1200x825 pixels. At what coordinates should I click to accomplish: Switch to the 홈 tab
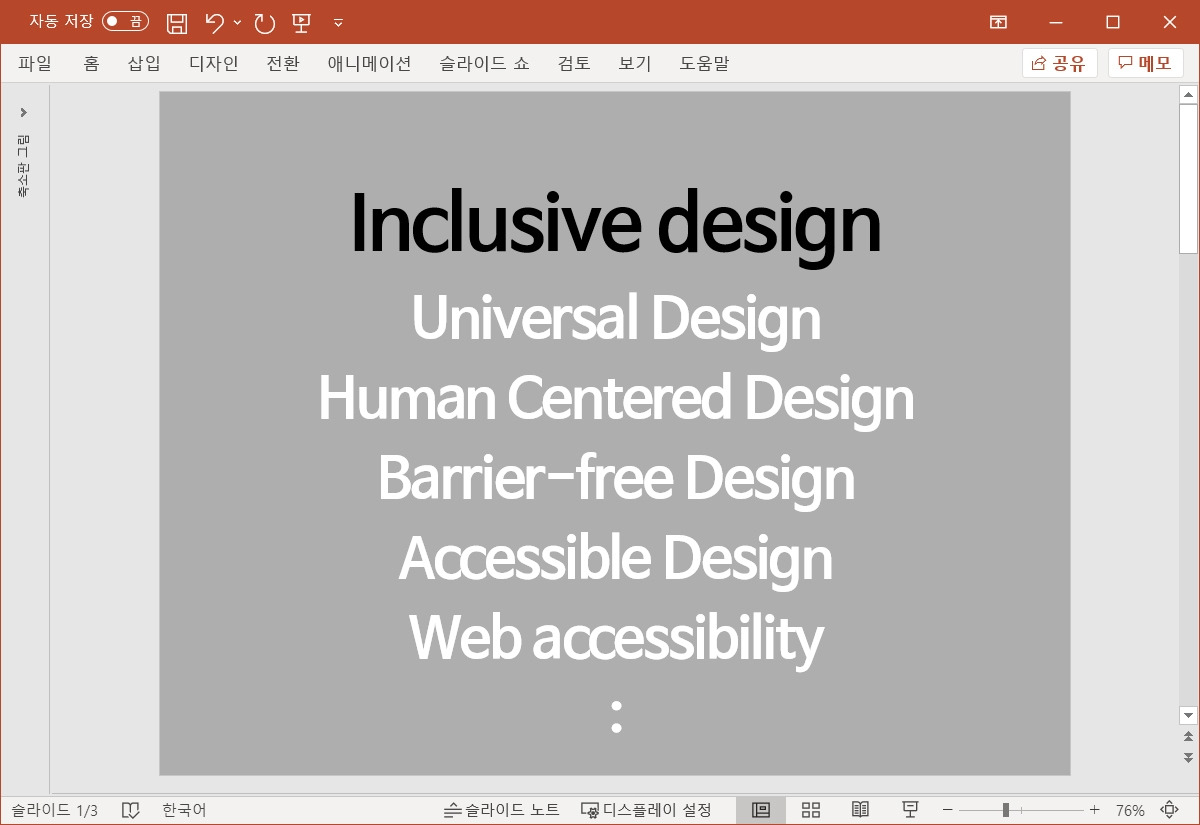91,64
